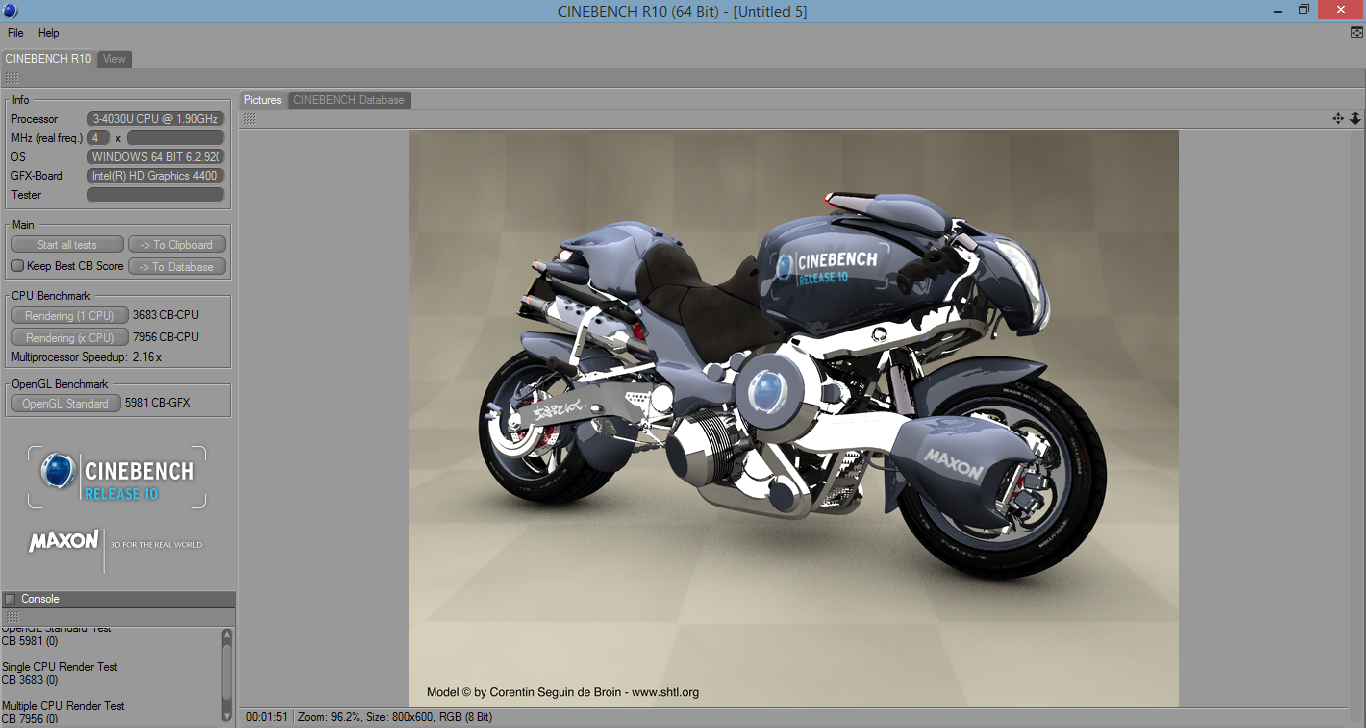Open the Help menu

coord(49,33)
